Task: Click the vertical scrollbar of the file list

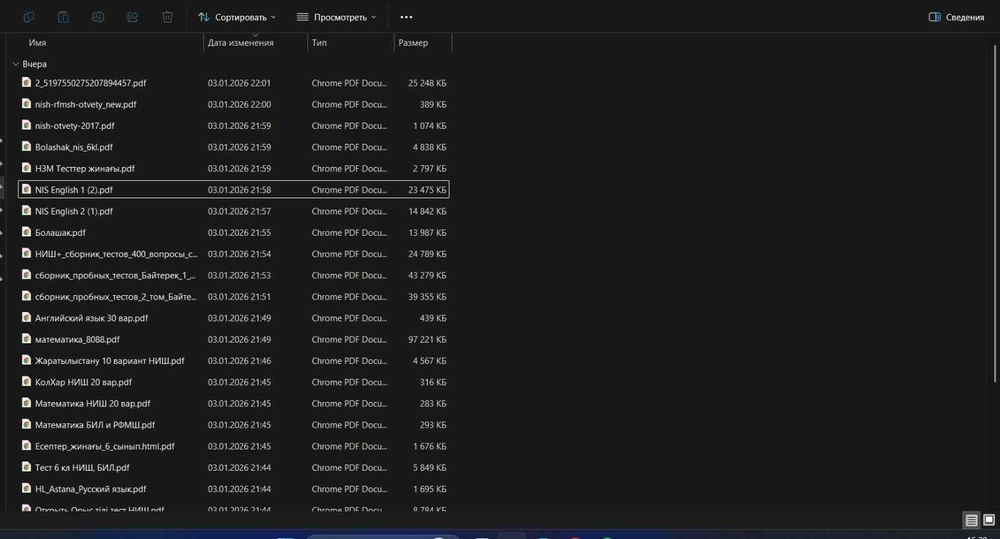Action: tap(996, 214)
